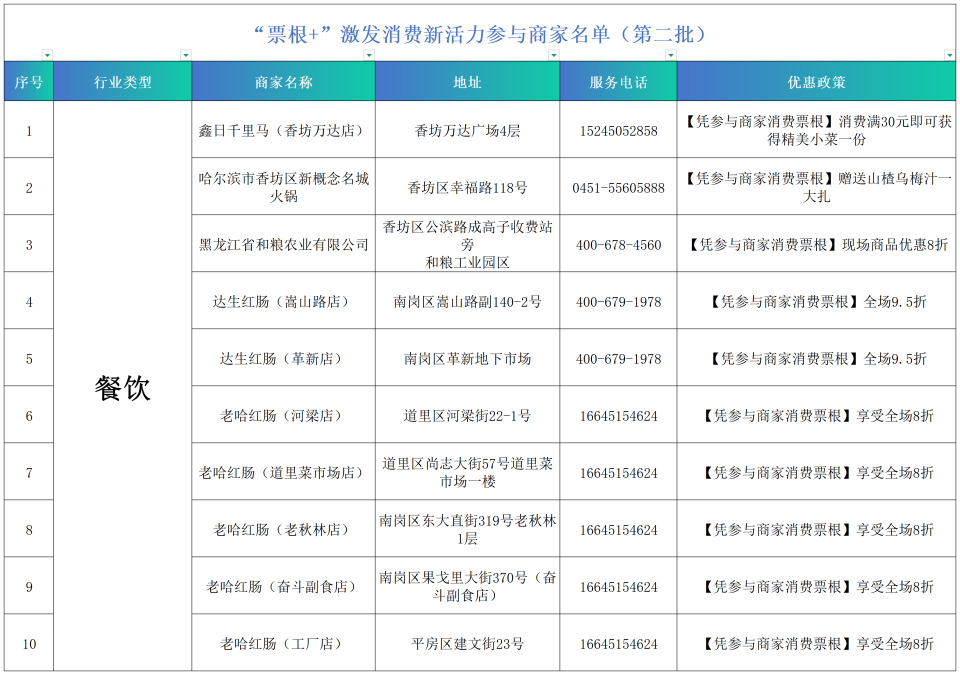Select the 享受全场8折 policy for 工厂店
The width and height of the screenshot is (960, 675).
click(x=816, y=643)
